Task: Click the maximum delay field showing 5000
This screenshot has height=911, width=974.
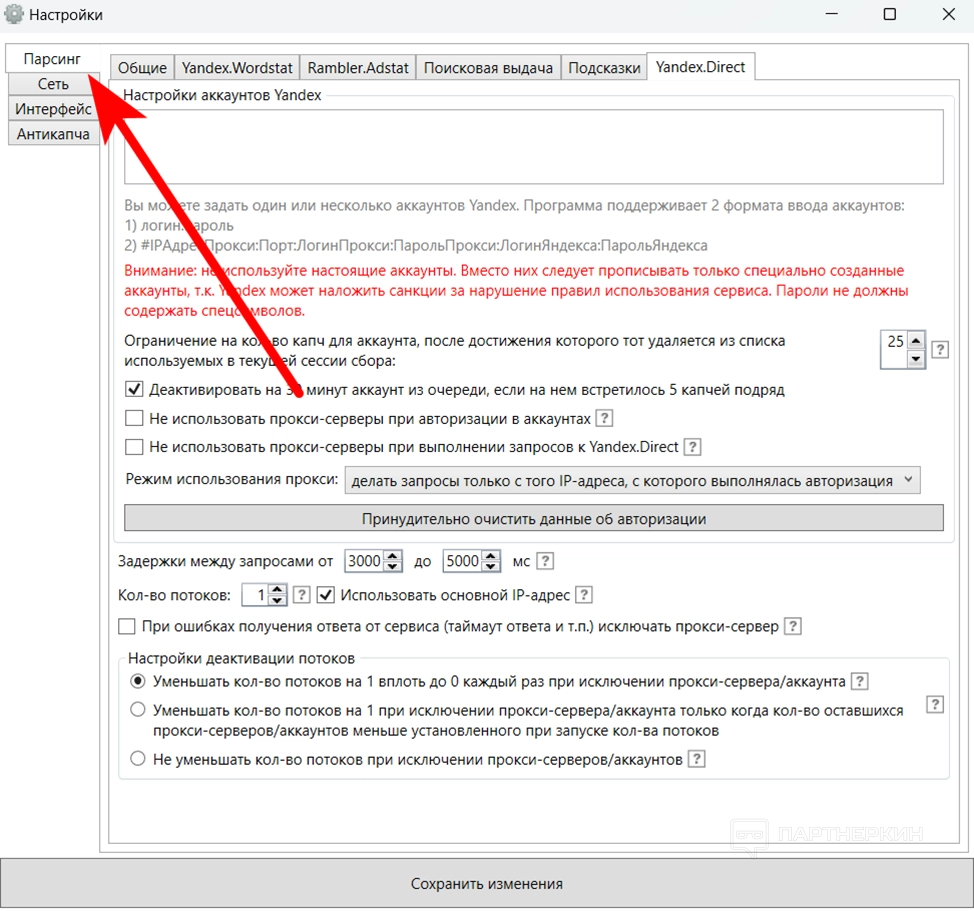Action: [462, 561]
